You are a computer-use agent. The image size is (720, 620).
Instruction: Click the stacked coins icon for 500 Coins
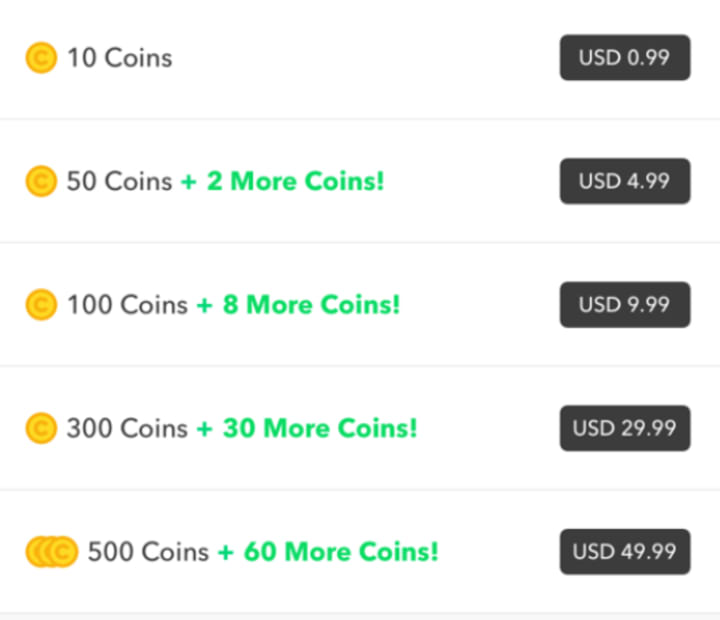point(51,552)
